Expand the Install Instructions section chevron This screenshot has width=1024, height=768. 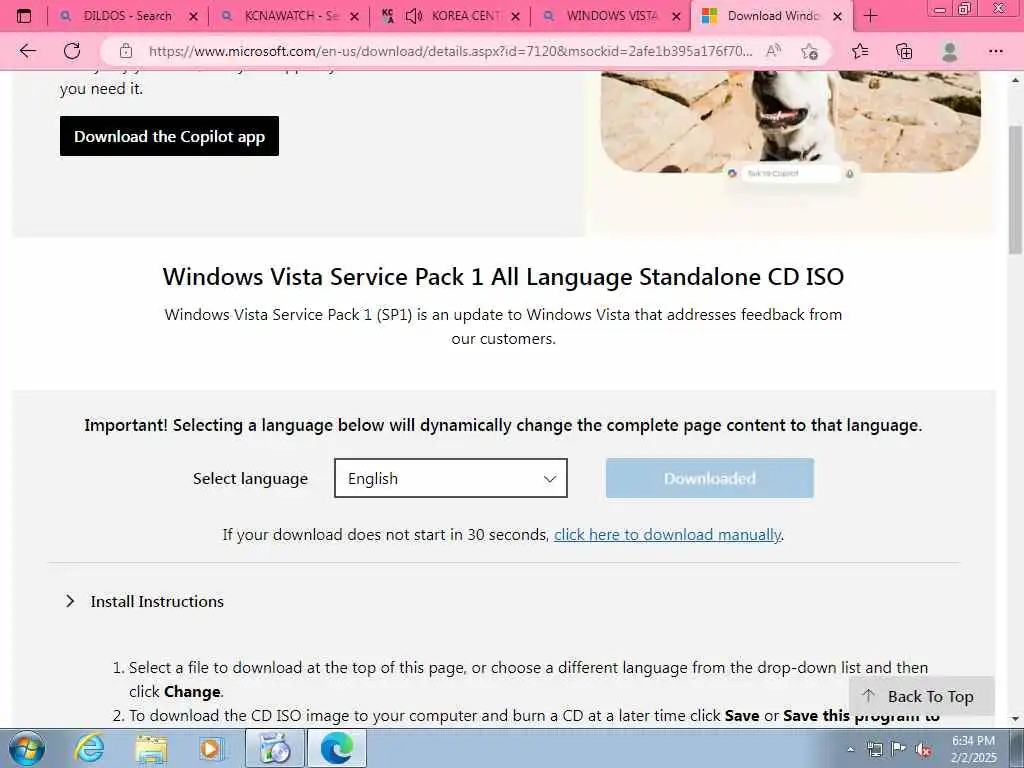click(70, 601)
